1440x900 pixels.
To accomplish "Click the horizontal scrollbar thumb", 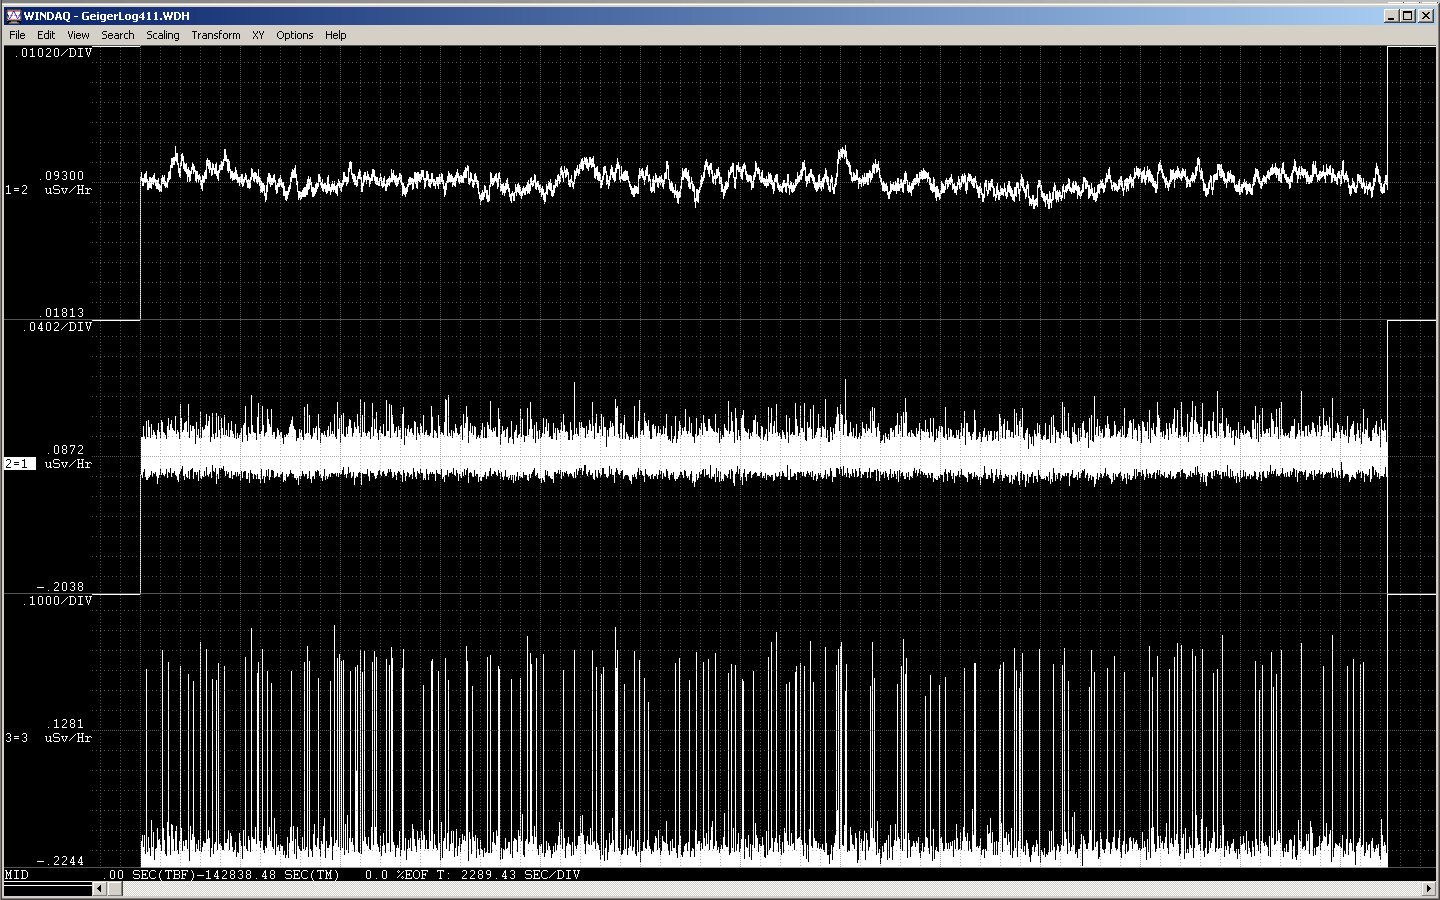I will [114, 888].
